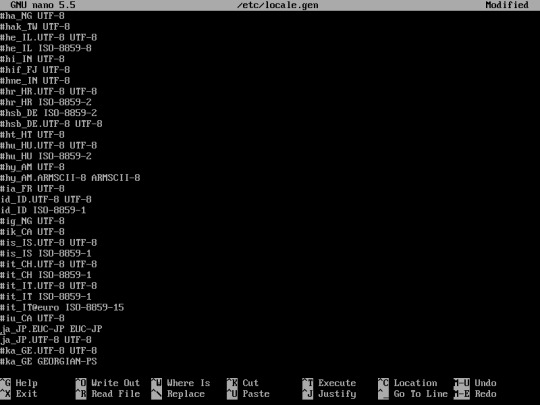Place cursor on line #it_IT.UTF-8 UTF-8
The width and height of the screenshot is (540, 405).
[x=49, y=286]
